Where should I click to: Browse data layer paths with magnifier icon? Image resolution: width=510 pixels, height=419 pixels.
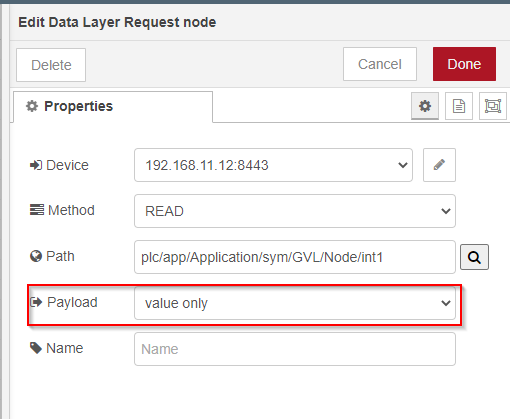coord(474,257)
